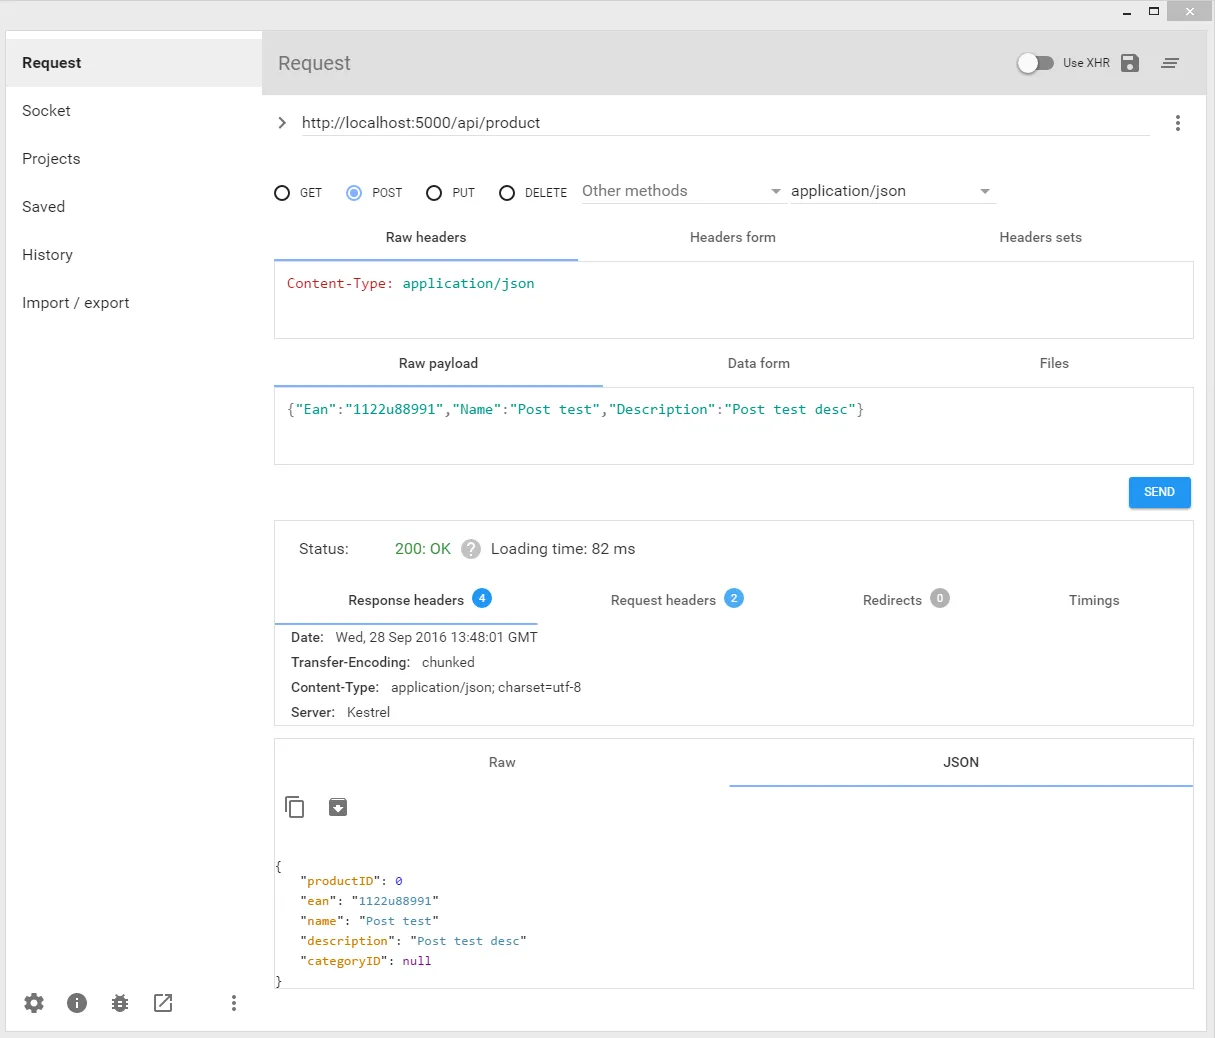The height and width of the screenshot is (1038, 1215).
Task: Click the save response to file icon
Action: (338, 807)
